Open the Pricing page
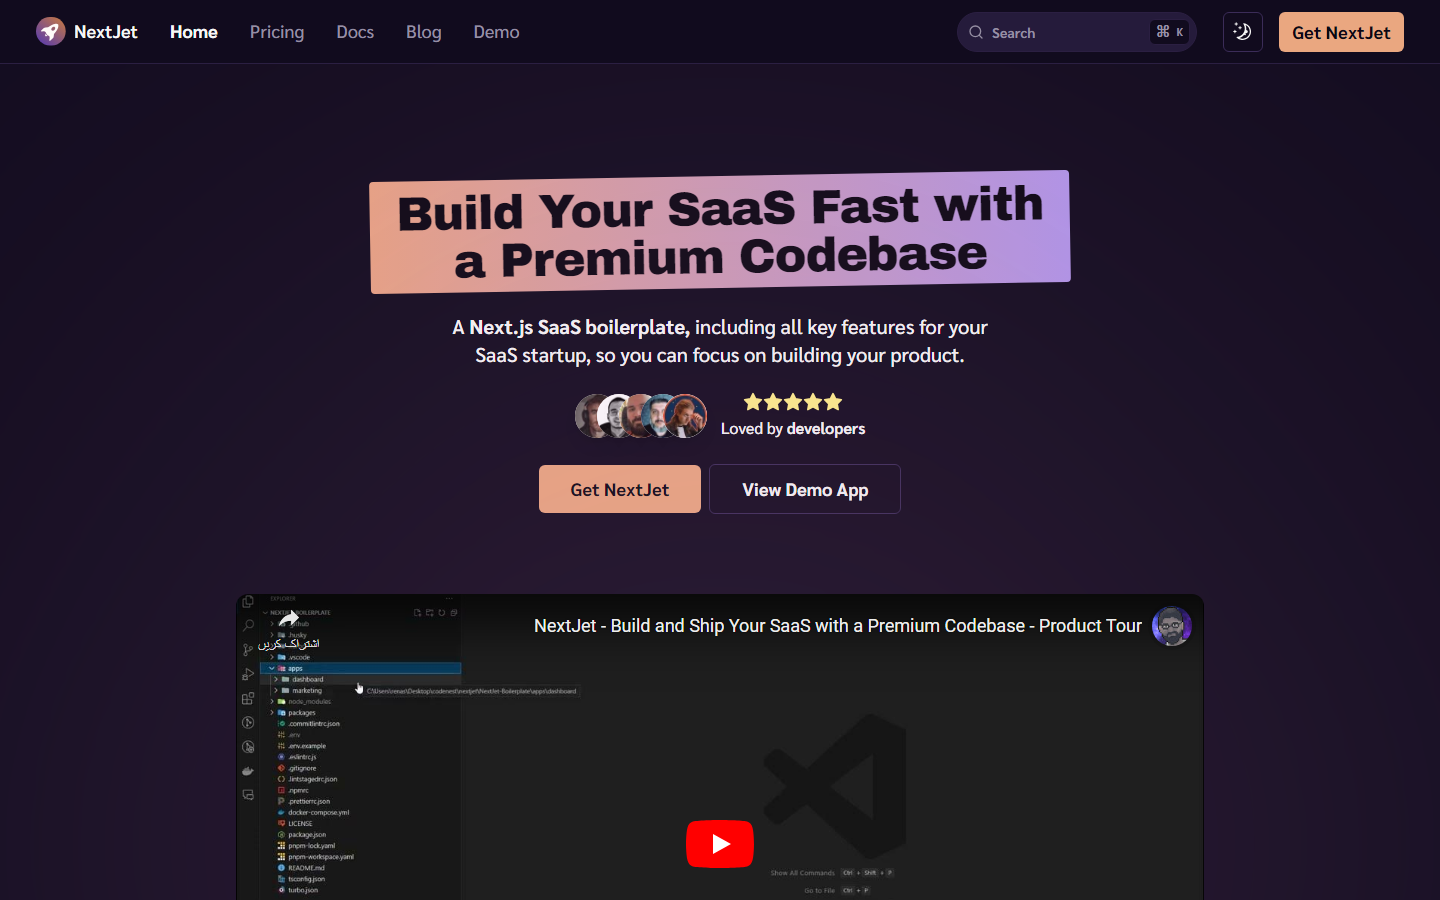Screen dimensions: 1440x900 (x=277, y=32)
